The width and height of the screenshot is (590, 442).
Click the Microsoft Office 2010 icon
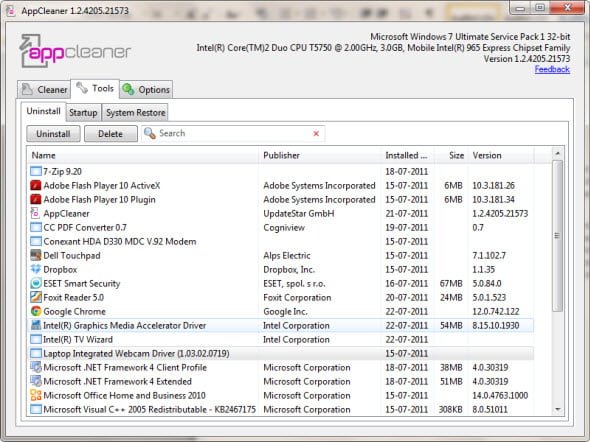(x=36, y=395)
